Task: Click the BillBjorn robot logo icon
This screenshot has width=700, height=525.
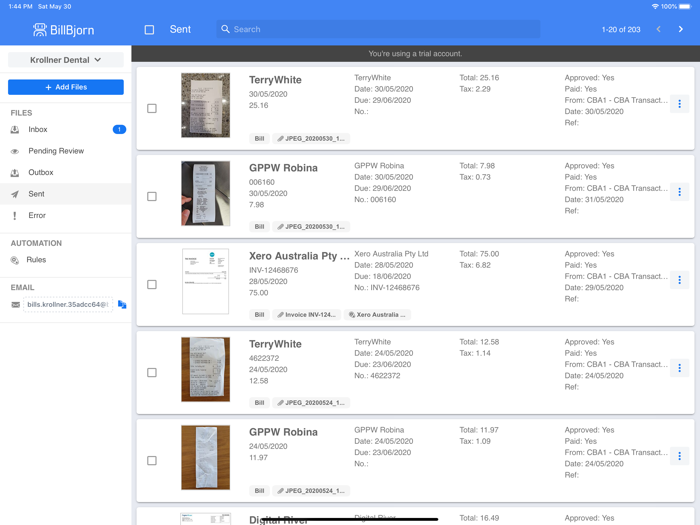Action: click(x=40, y=29)
